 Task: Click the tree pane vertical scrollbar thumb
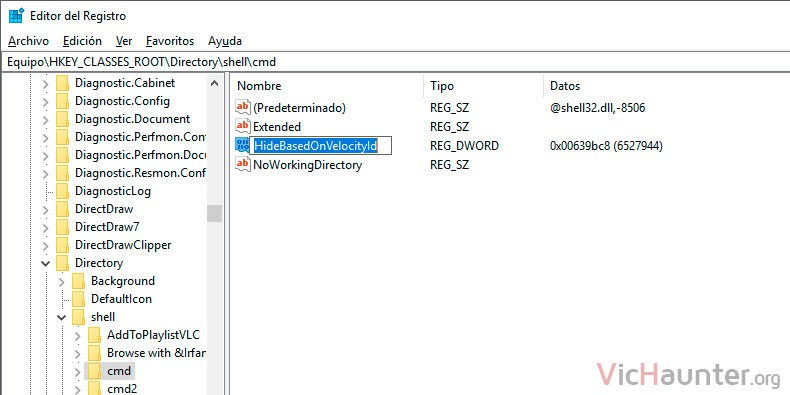tap(215, 213)
